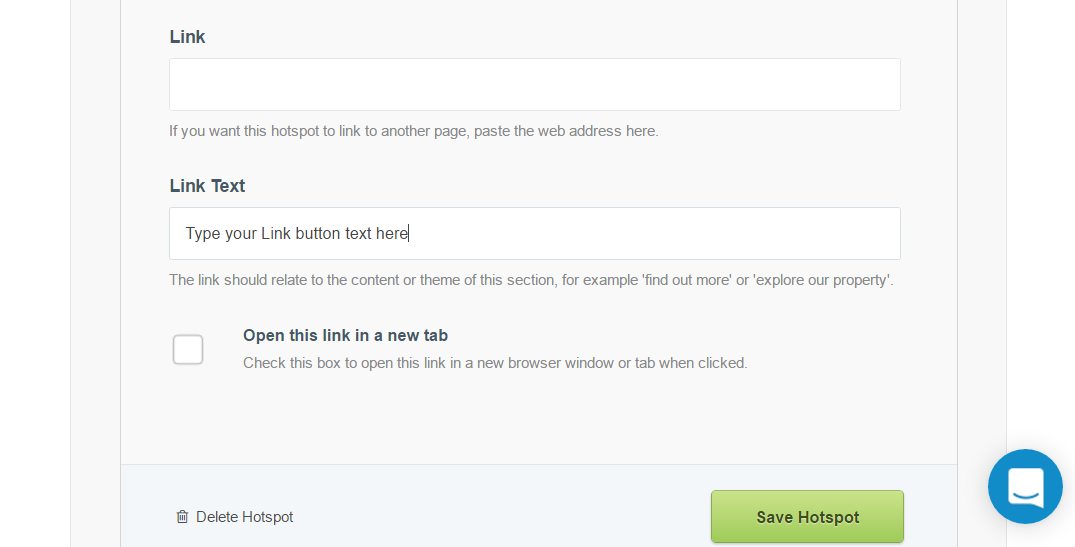The height and width of the screenshot is (547, 1075).
Task: Click the word 'Hotspot' in Delete Hotspot
Action: click(268, 517)
